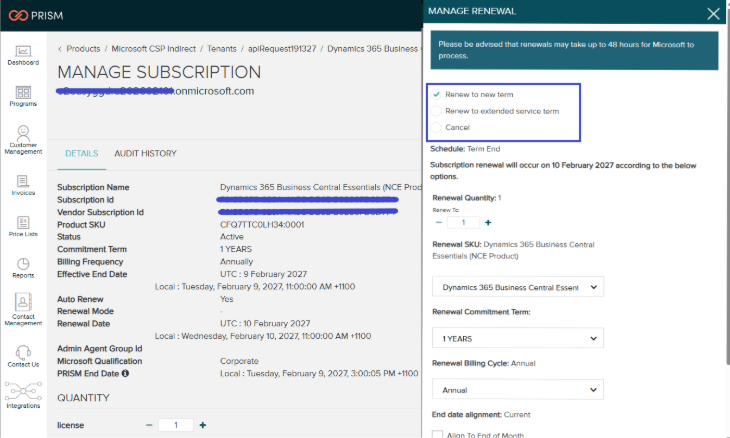Decrease the license quantity with minus
The image size is (730, 438).
(149, 425)
